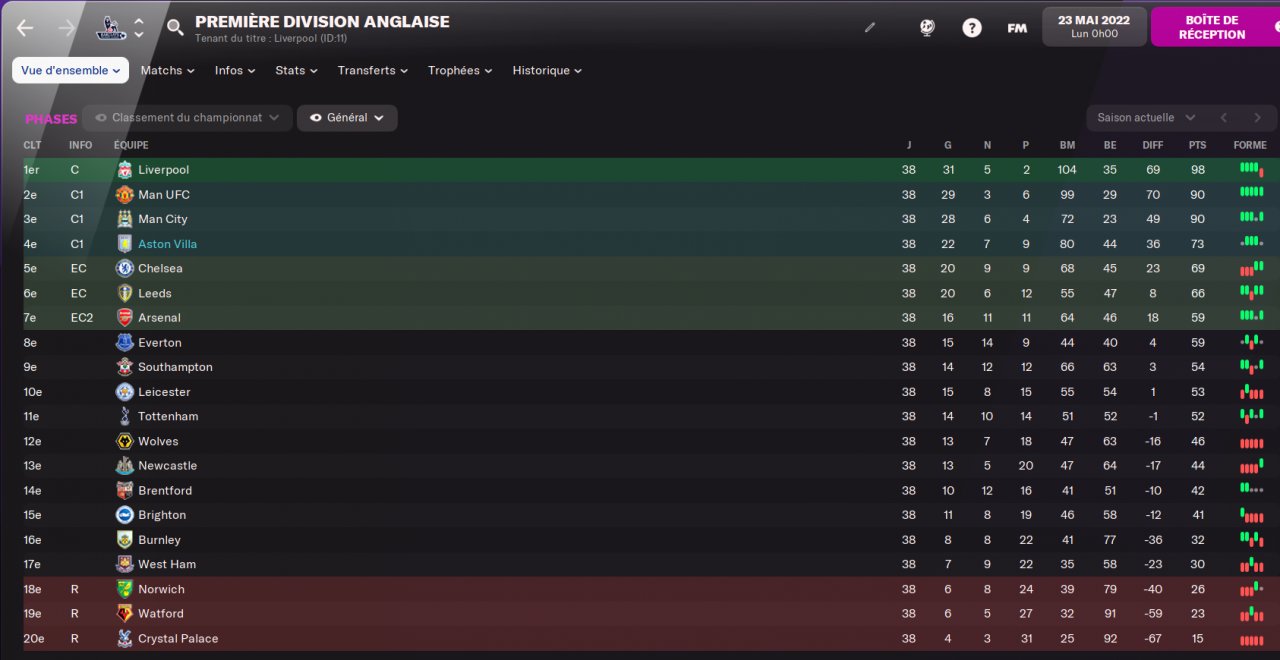Click the pencil edit icon
This screenshot has width=1280, height=660.
point(870,28)
